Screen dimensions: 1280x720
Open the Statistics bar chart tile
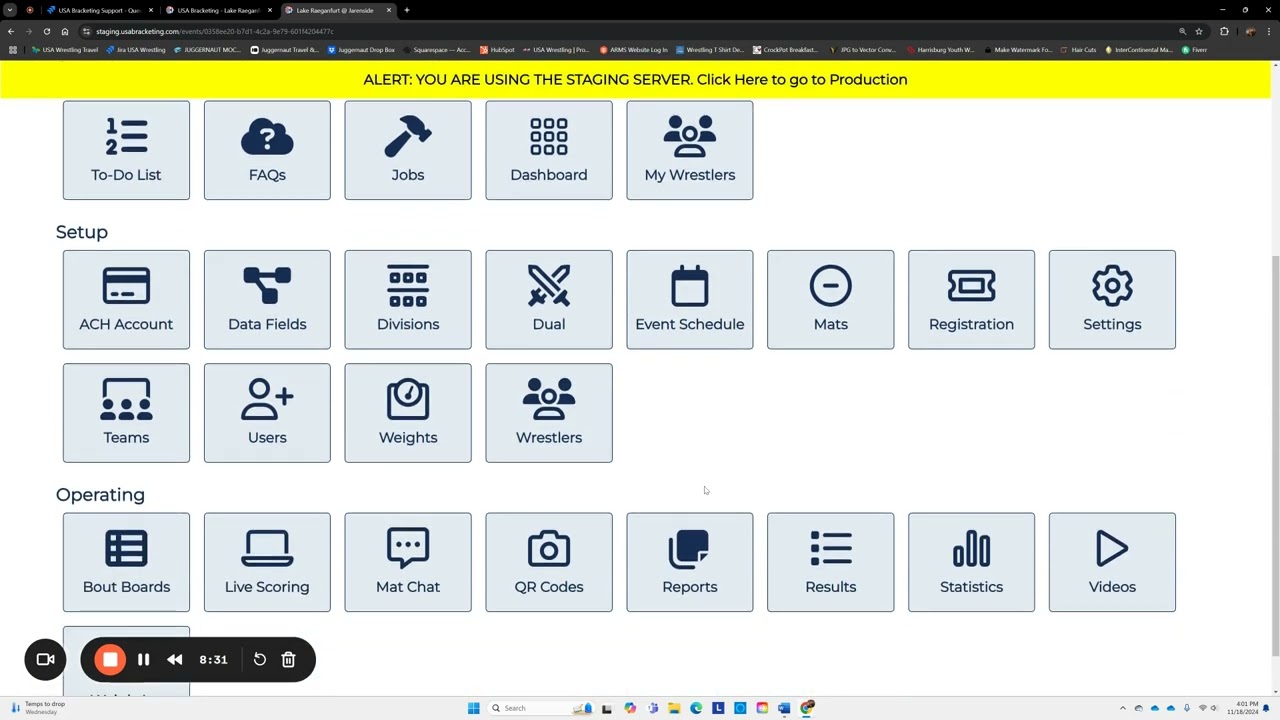tap(972, 562)
